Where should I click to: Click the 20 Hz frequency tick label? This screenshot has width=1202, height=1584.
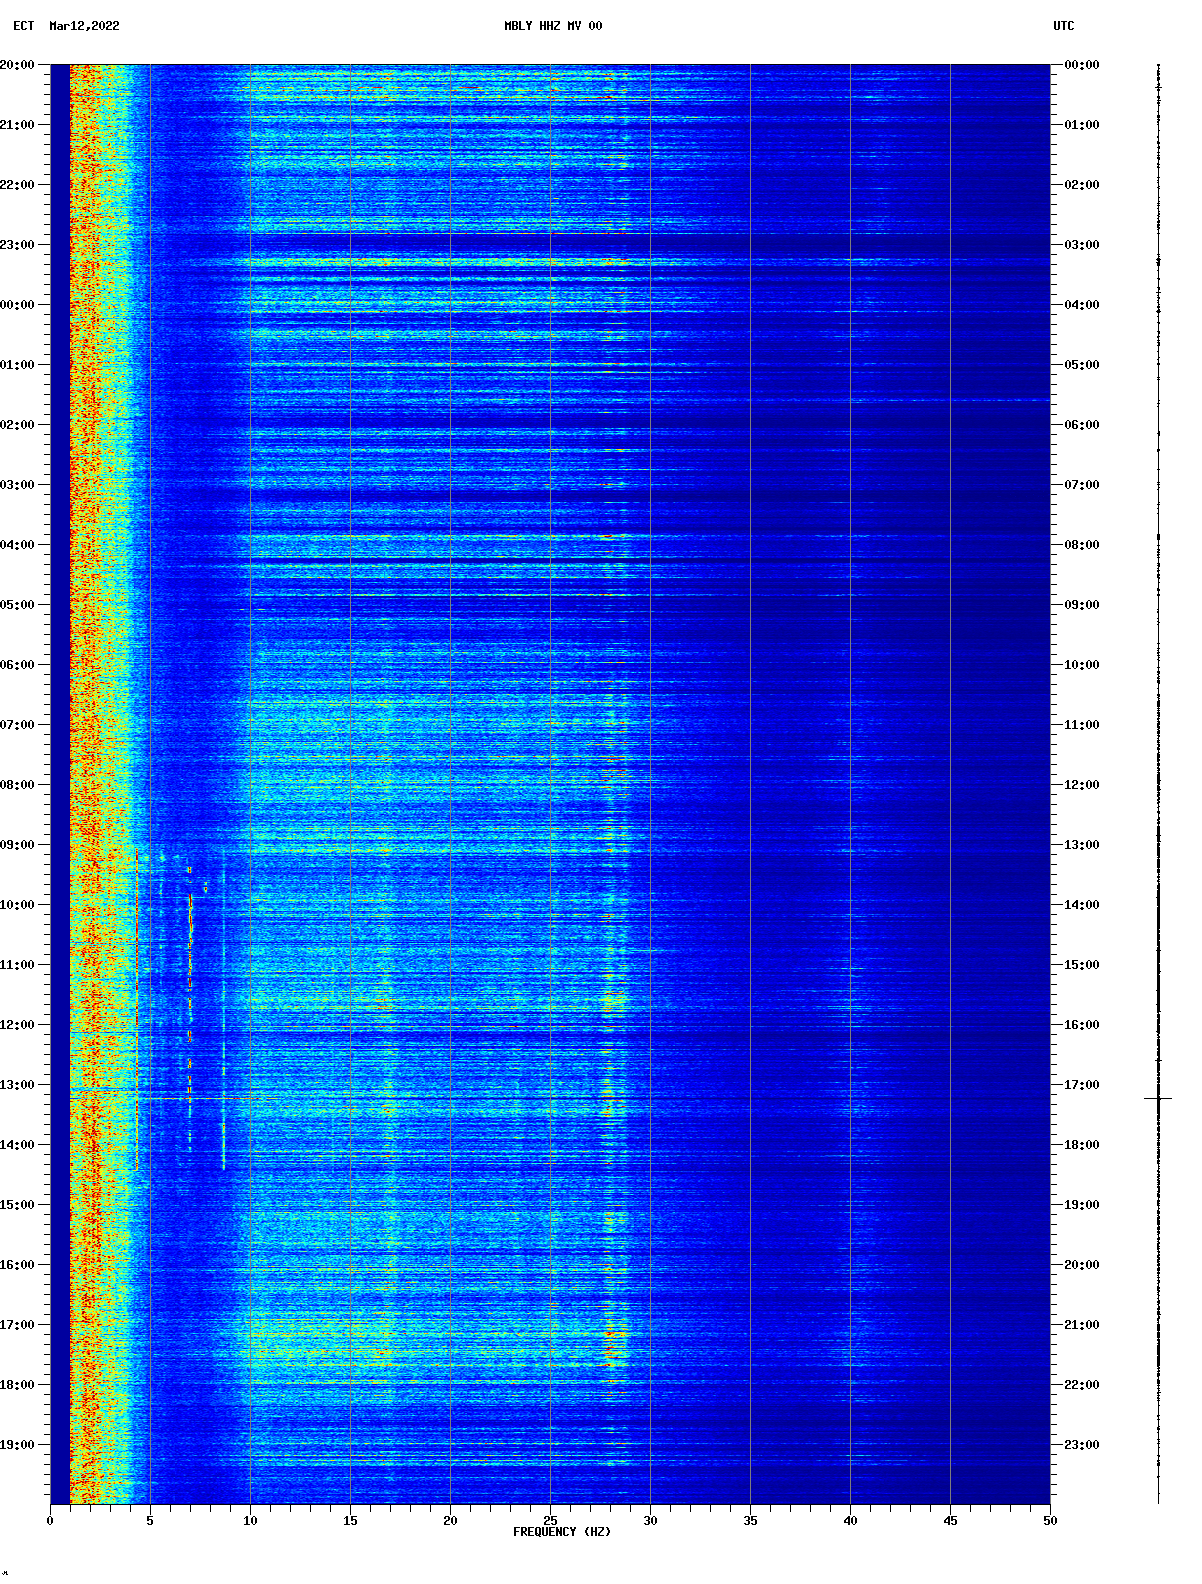(450, 1521)
